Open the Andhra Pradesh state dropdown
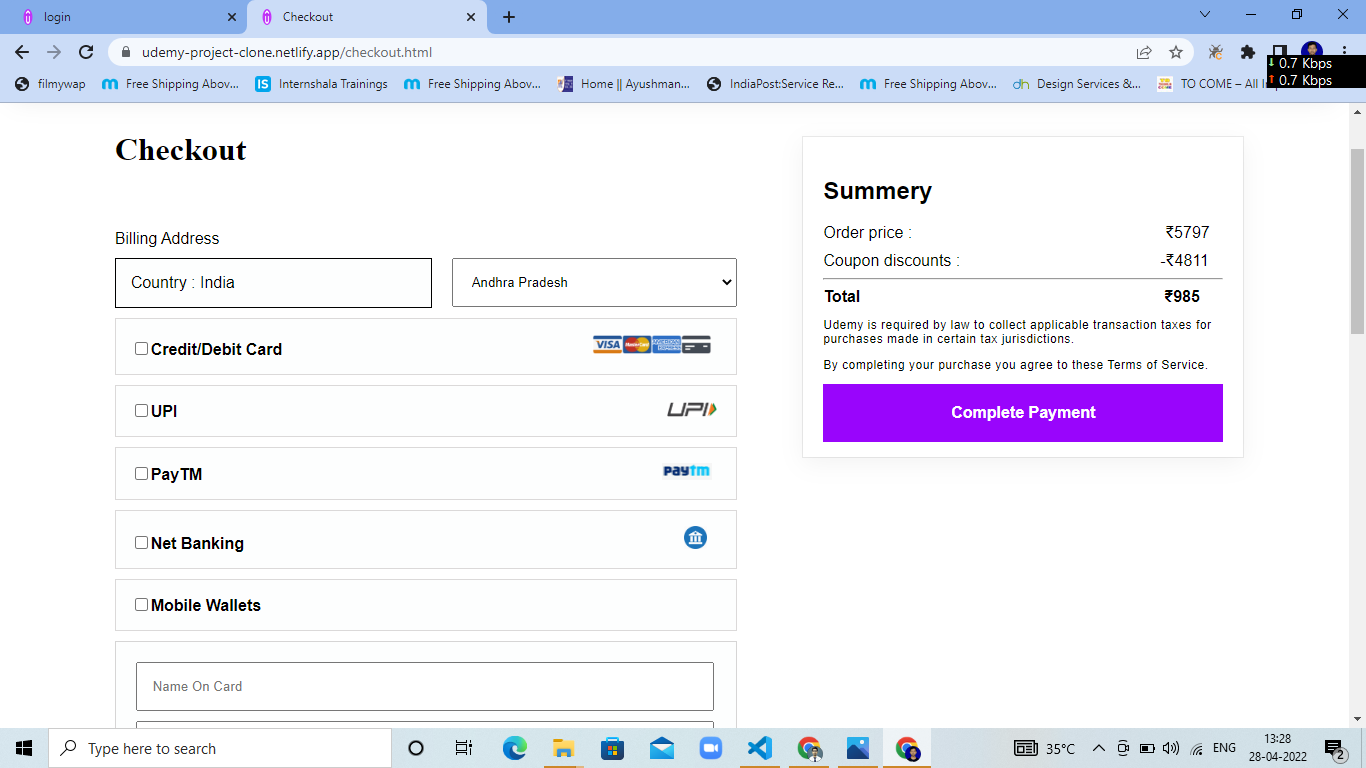Screen dimensions: 1366x768 coord(594,283)
